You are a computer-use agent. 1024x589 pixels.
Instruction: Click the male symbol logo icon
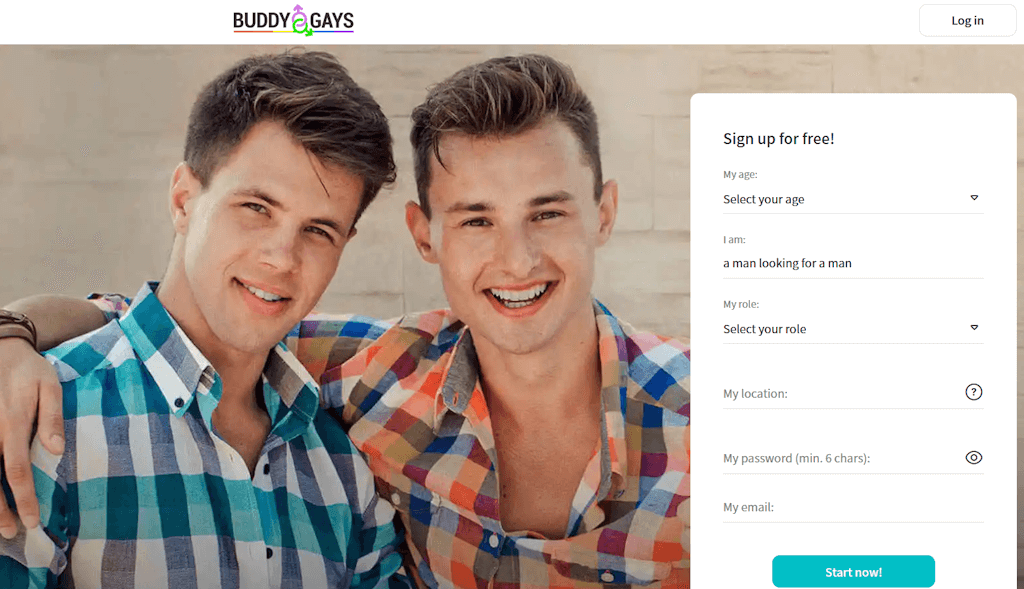click(x=300, y=20)
